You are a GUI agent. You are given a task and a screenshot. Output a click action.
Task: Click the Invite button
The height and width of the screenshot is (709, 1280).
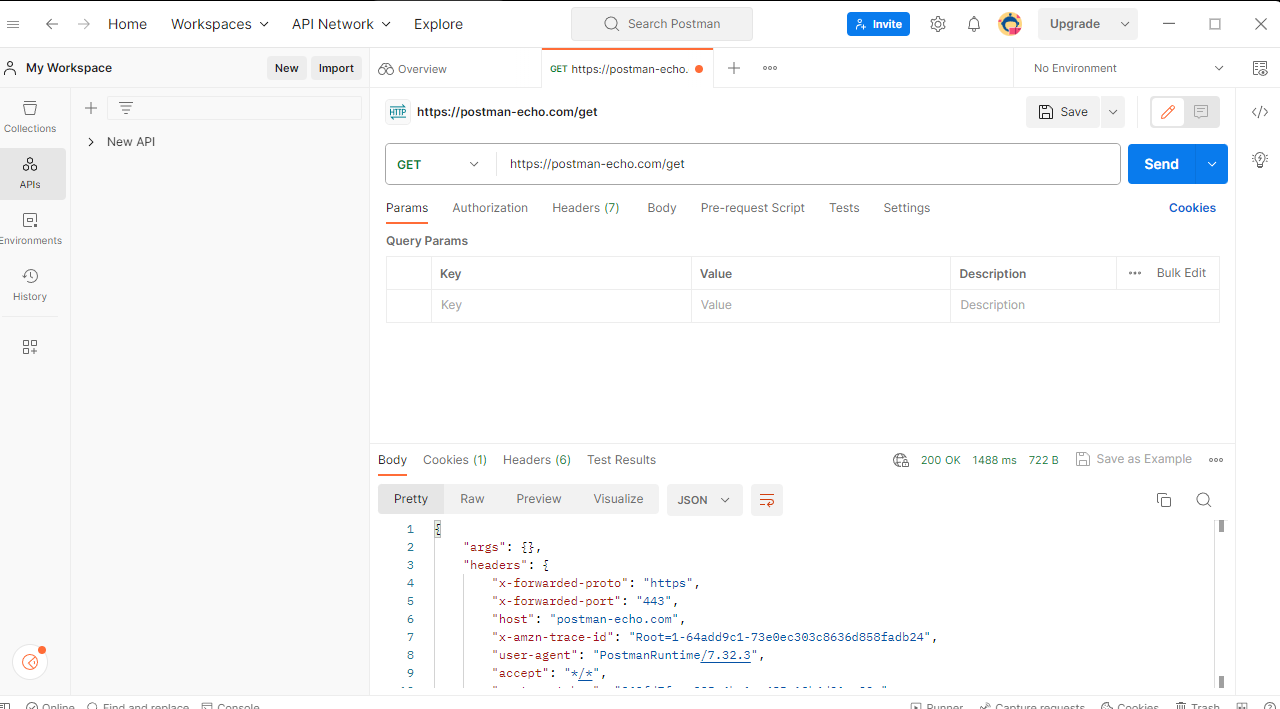878,24
